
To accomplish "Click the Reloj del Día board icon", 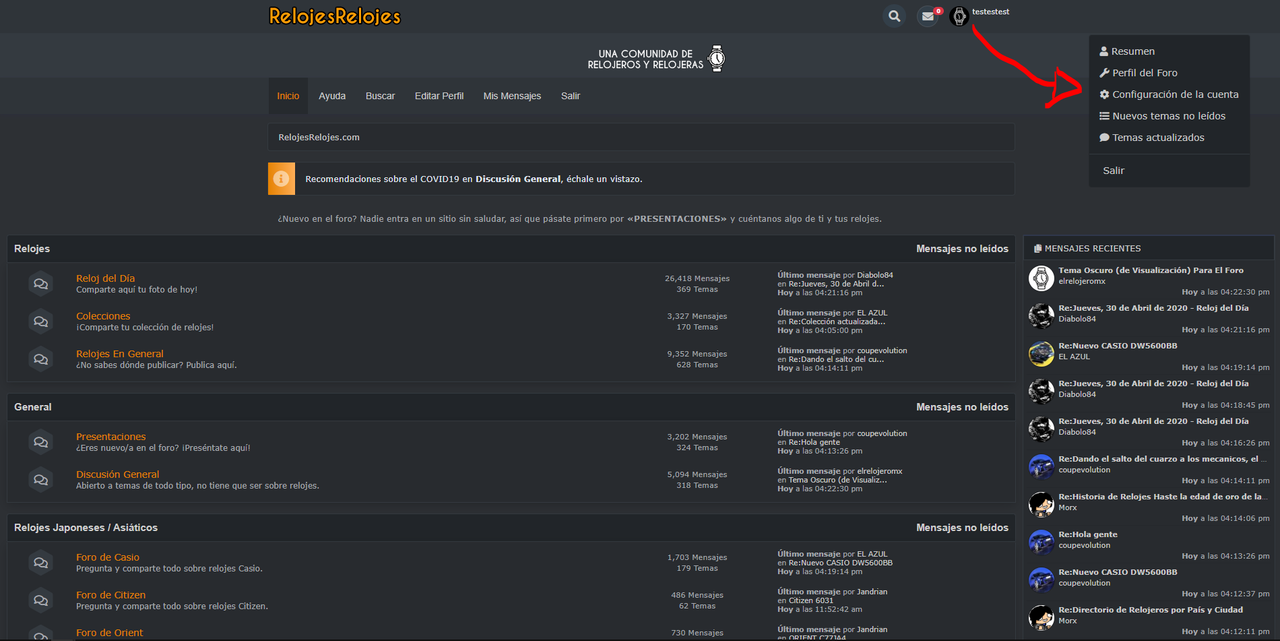I will point(40,284).
